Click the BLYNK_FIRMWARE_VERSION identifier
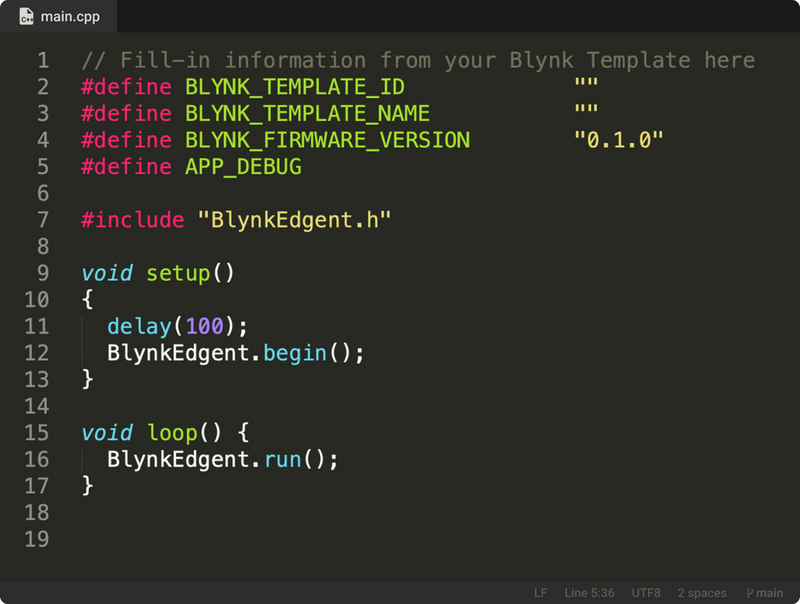This screenshot has width=800, height=604. pos(323,140)
